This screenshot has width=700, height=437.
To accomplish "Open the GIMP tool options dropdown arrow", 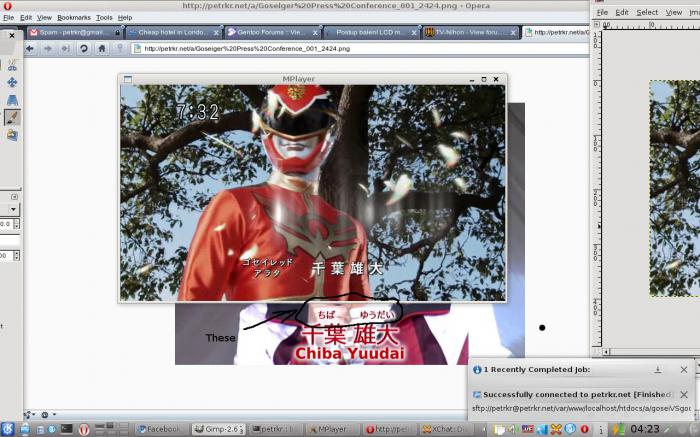I will (13, 209).
